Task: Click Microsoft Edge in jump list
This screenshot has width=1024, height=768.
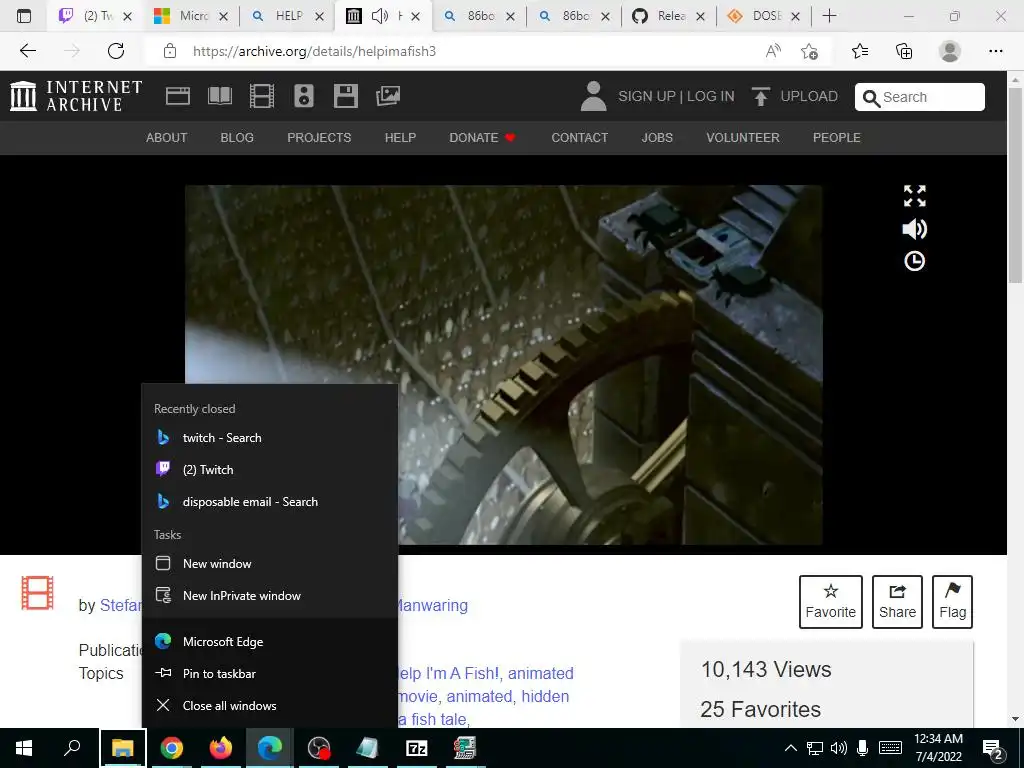Action: pyautogui.click(x=270, y=641)
